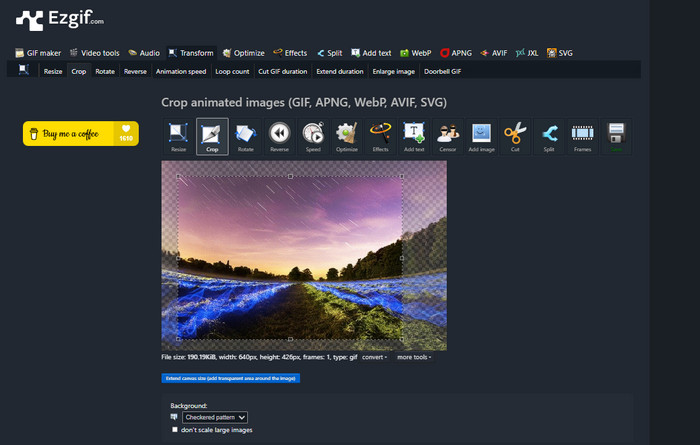Open the Doorbell GIF tab
700x445 pixels.
[442, 71]
